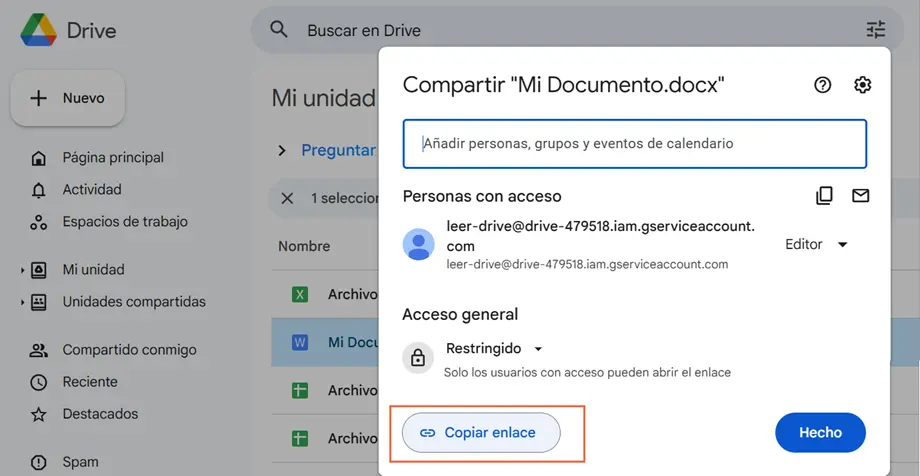Screen dimensions: 920x476
Task: Click the Página principal home icon
Action: coord(38,158)
